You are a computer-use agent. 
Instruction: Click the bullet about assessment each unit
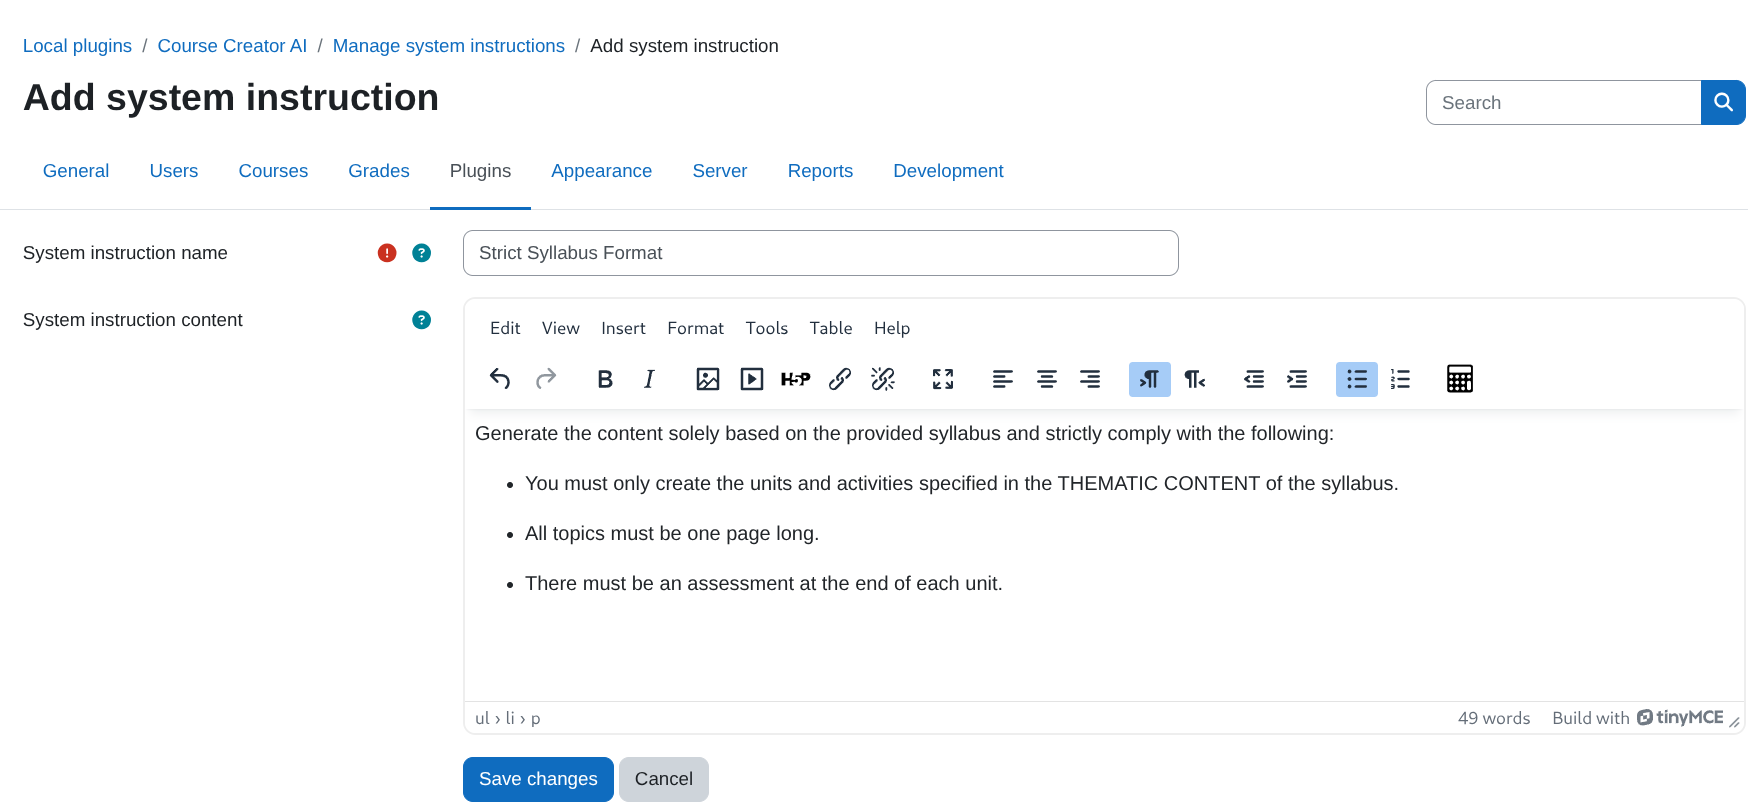pyautogui.click(x=763, y=583)
